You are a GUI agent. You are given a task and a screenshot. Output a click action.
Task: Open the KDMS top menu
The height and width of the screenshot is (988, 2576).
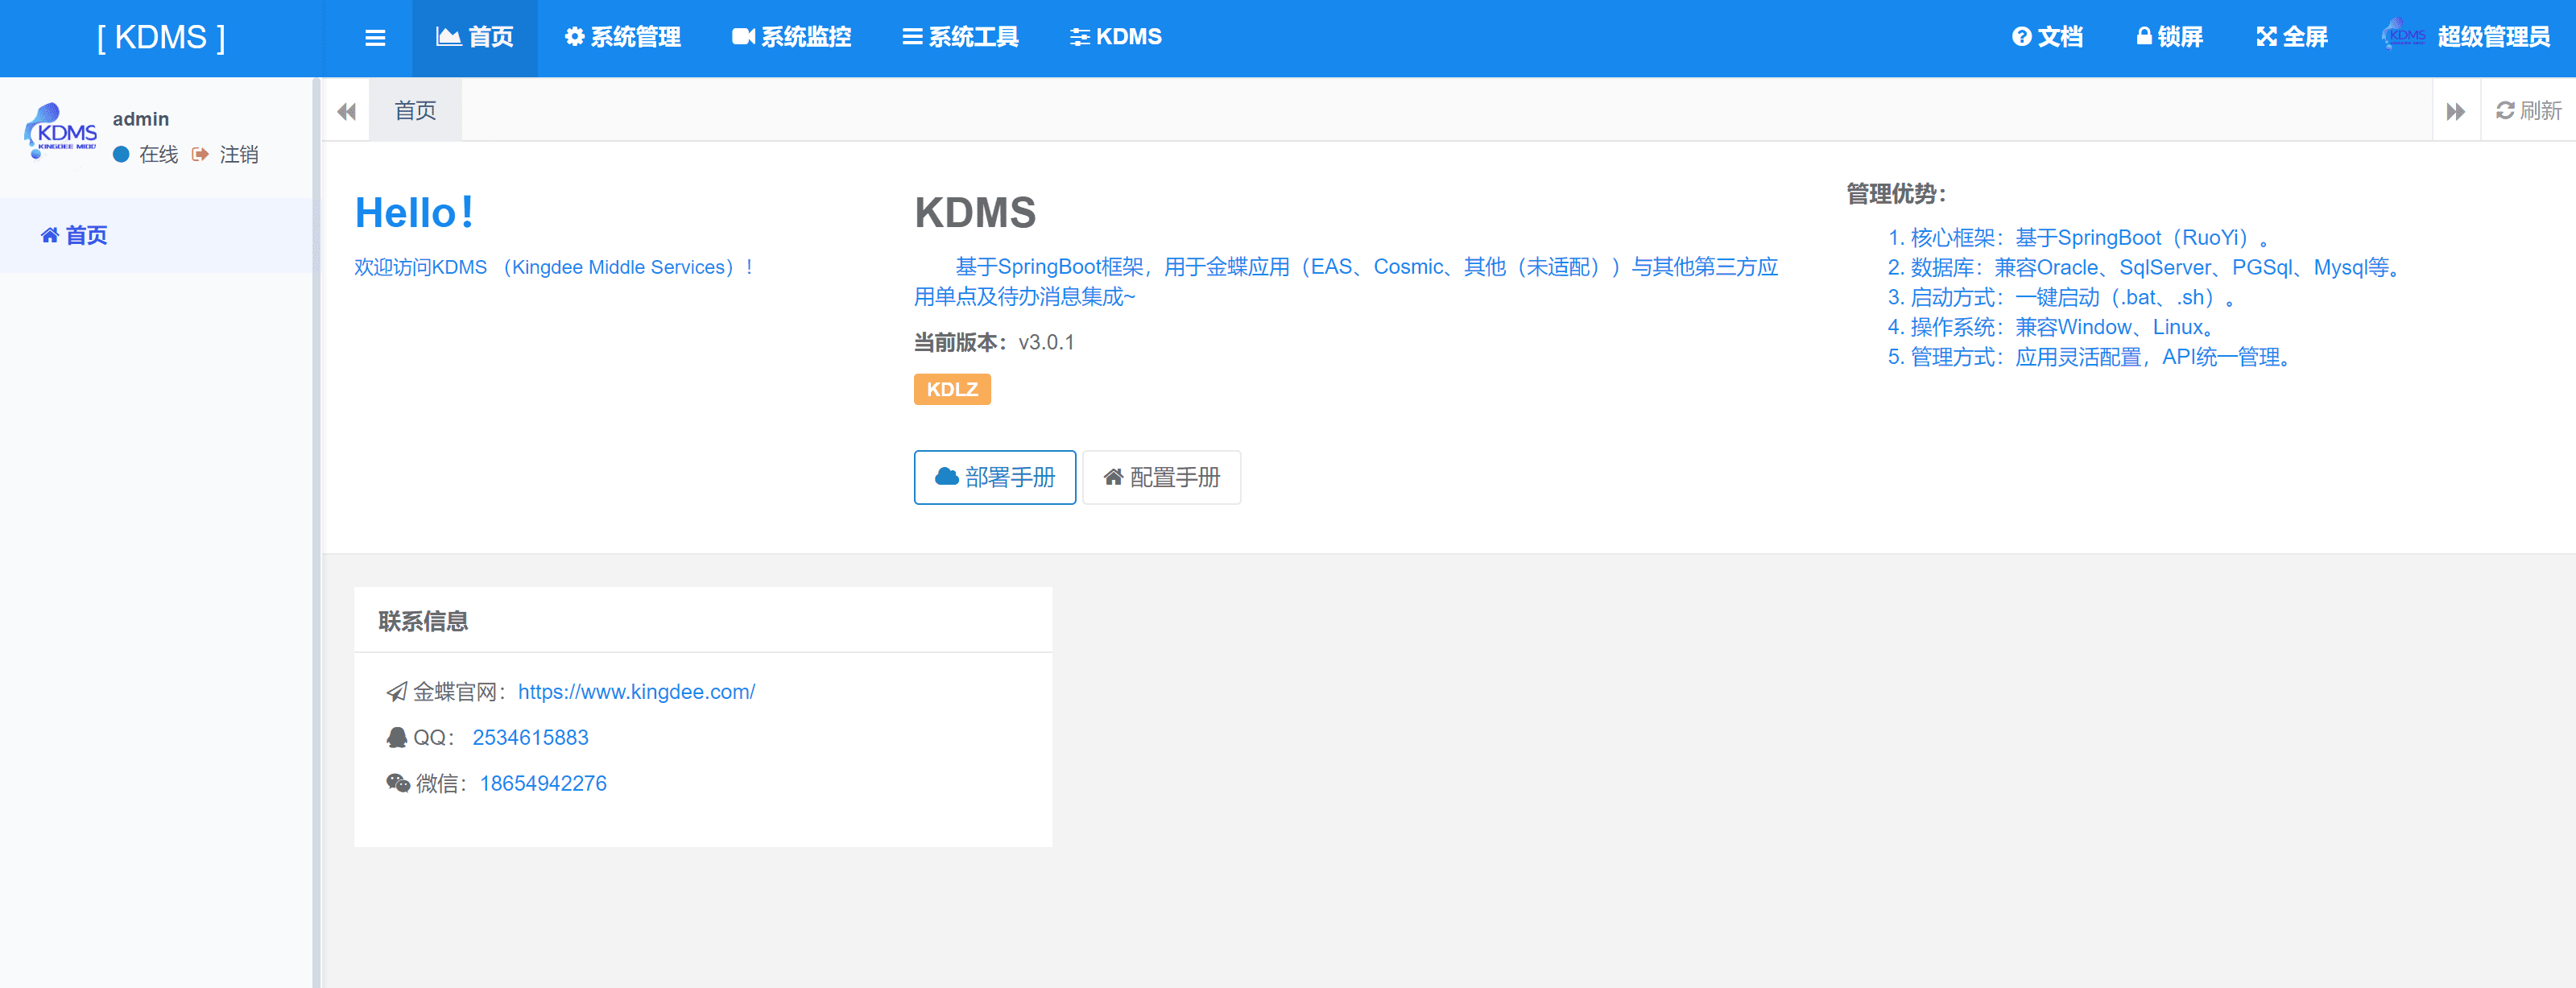(x=1115, y=37)
